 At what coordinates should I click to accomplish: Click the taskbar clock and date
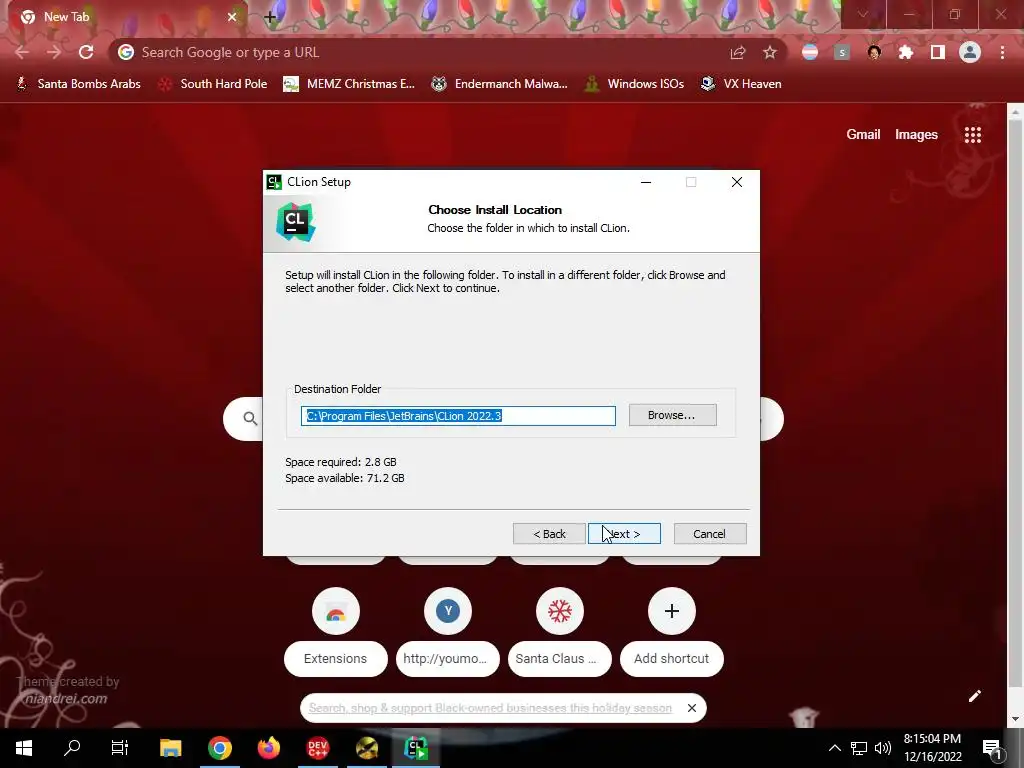(x=933, y=748)
